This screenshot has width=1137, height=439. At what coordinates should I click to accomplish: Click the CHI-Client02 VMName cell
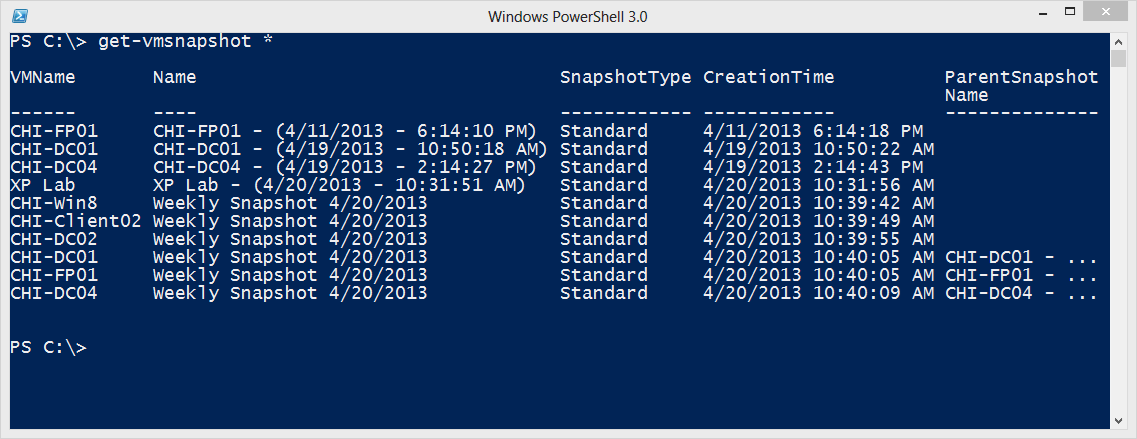tap(75, 221)
